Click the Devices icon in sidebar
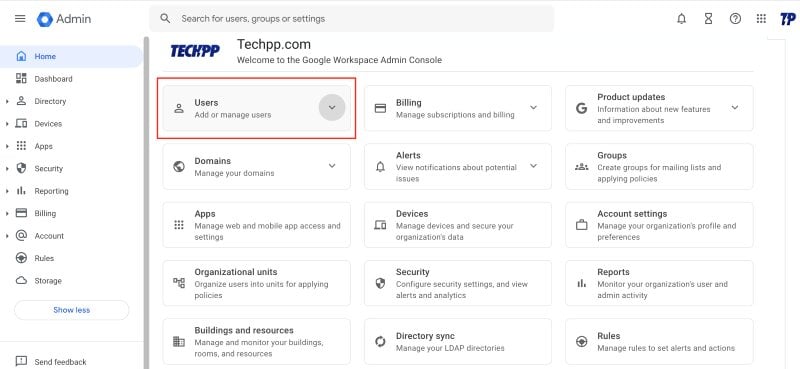 [x=21, y=124]
